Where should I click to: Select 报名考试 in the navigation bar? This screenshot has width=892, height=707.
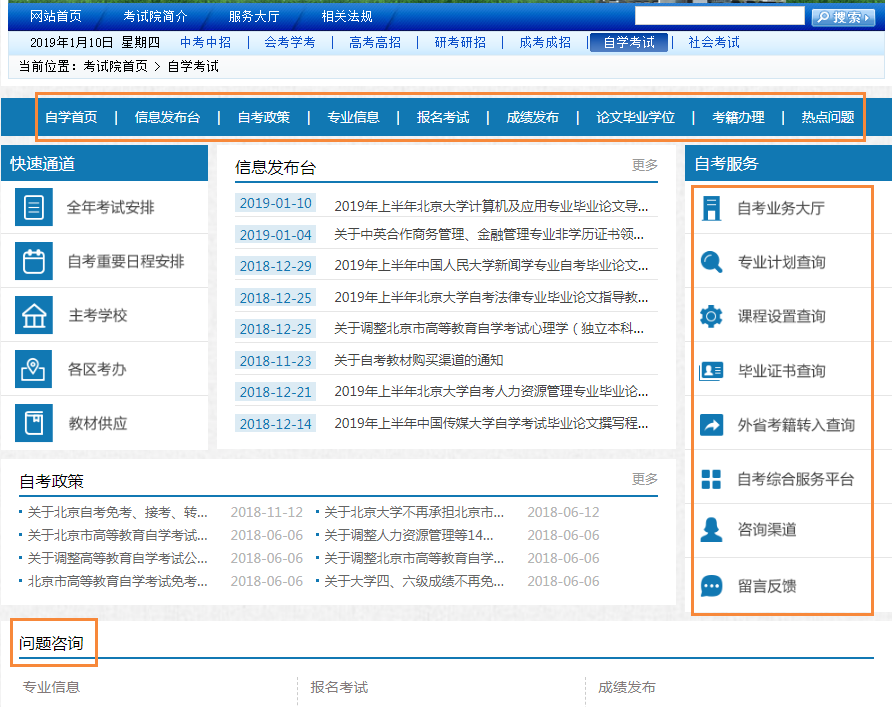443,117
